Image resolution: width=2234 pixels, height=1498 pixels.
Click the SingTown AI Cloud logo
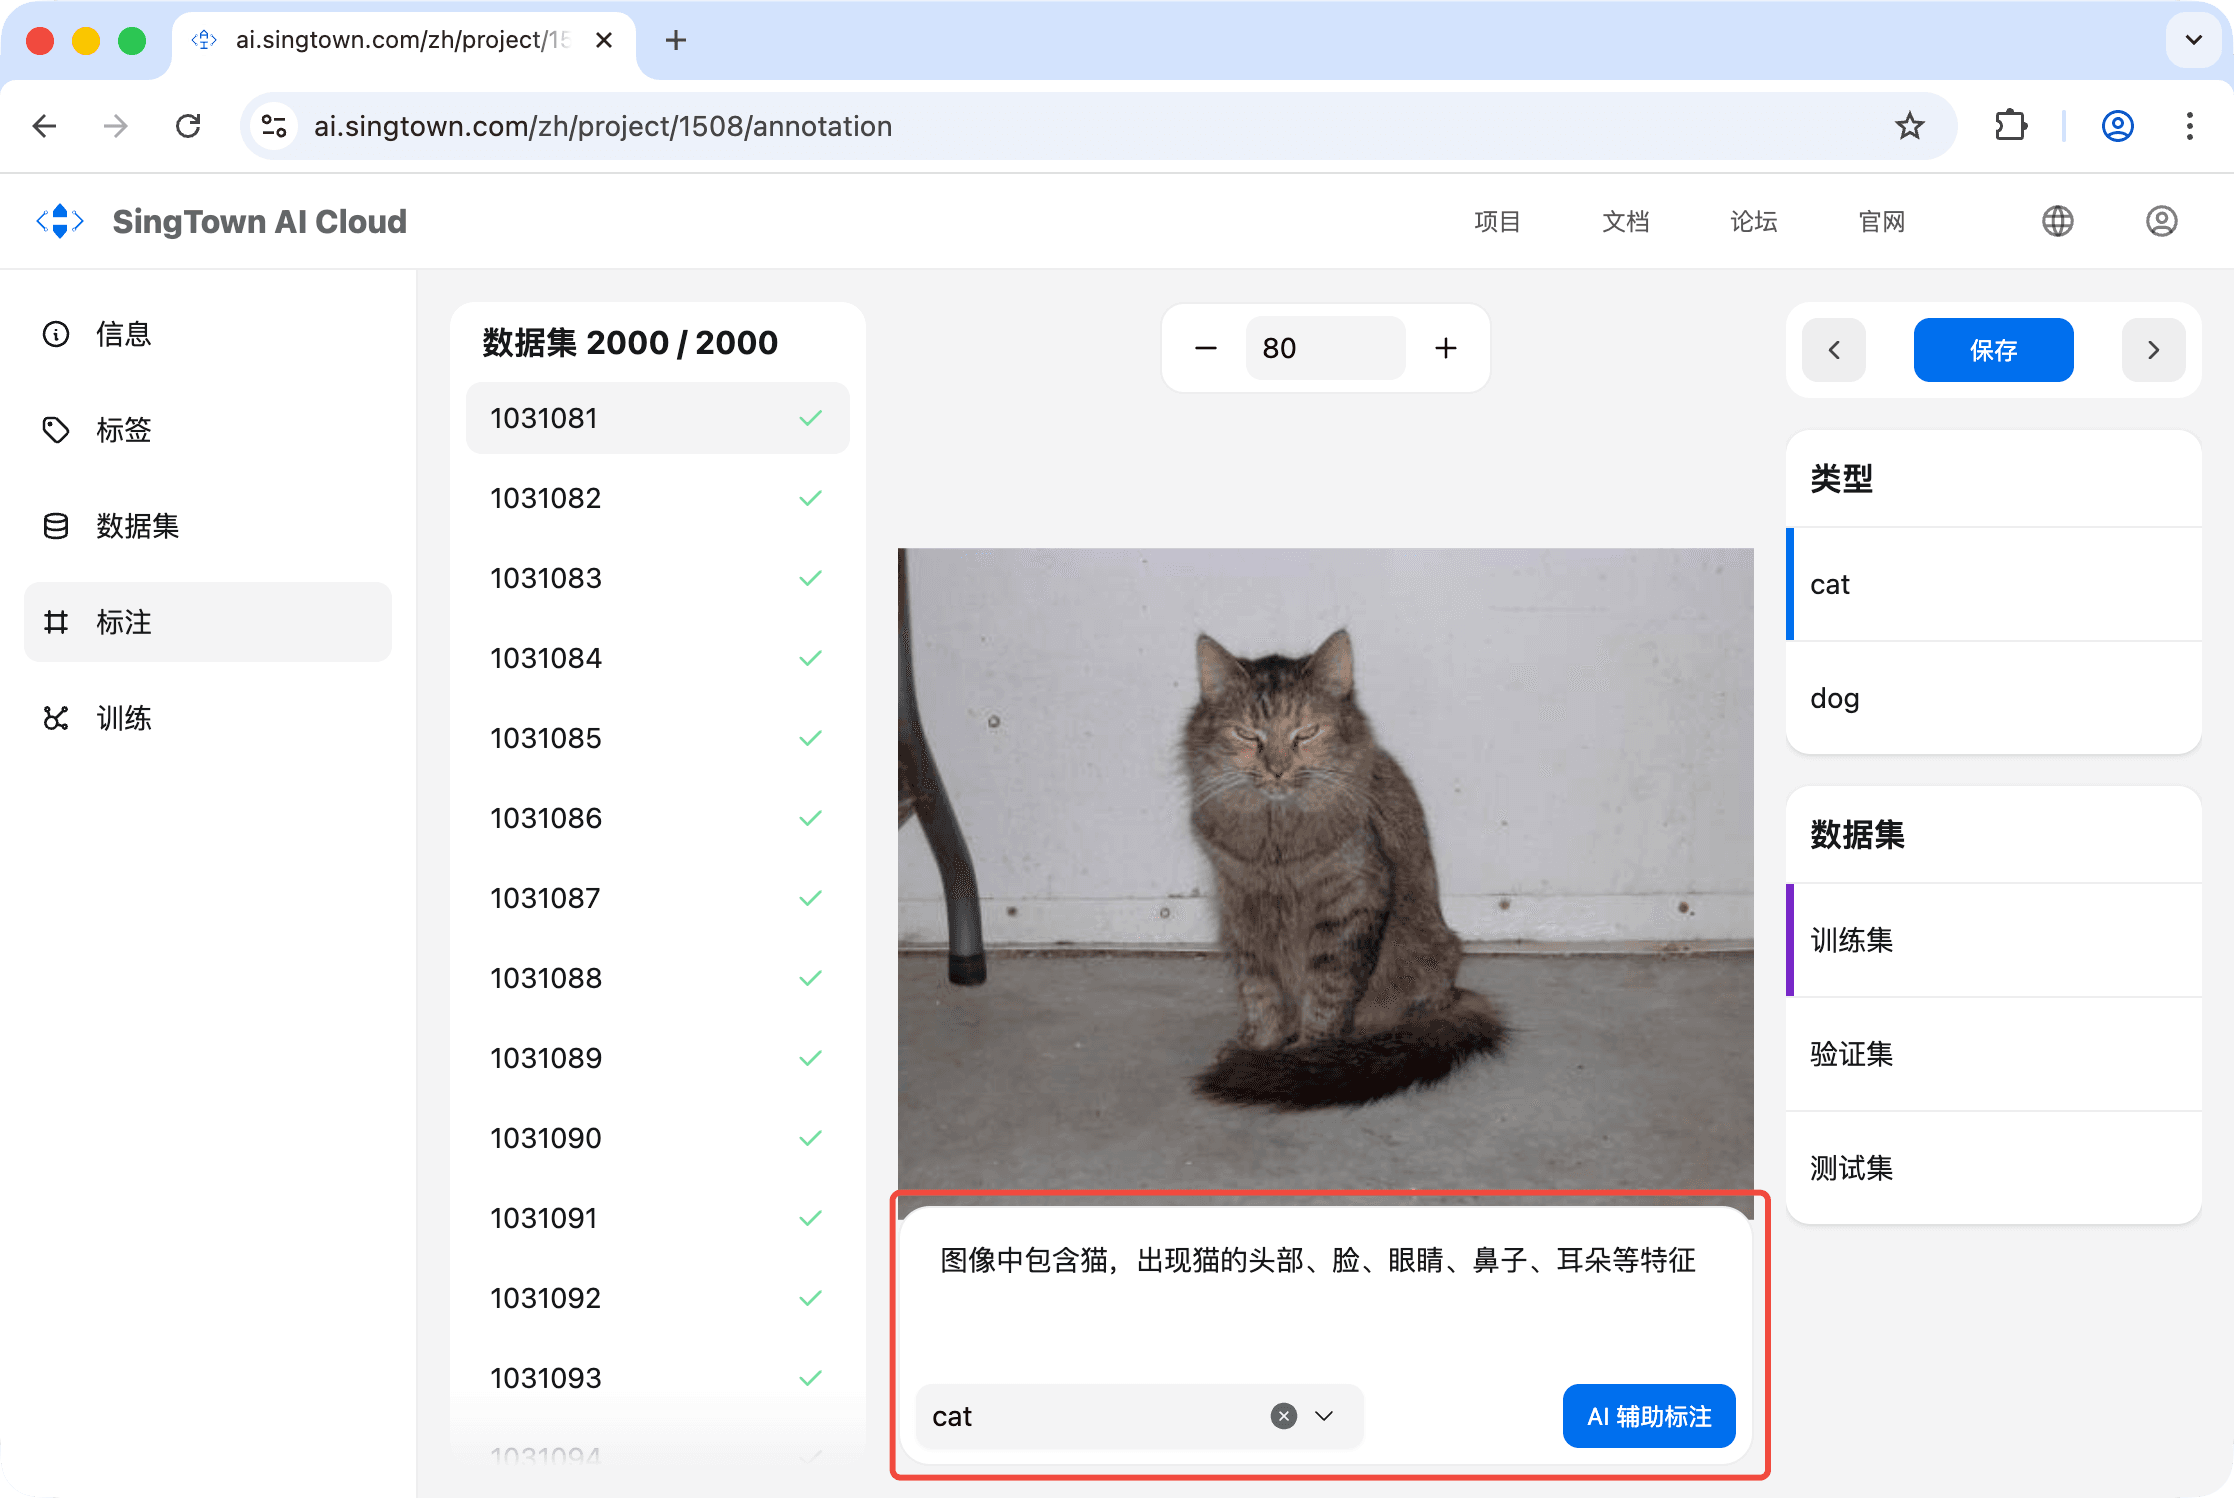(61, 221)
